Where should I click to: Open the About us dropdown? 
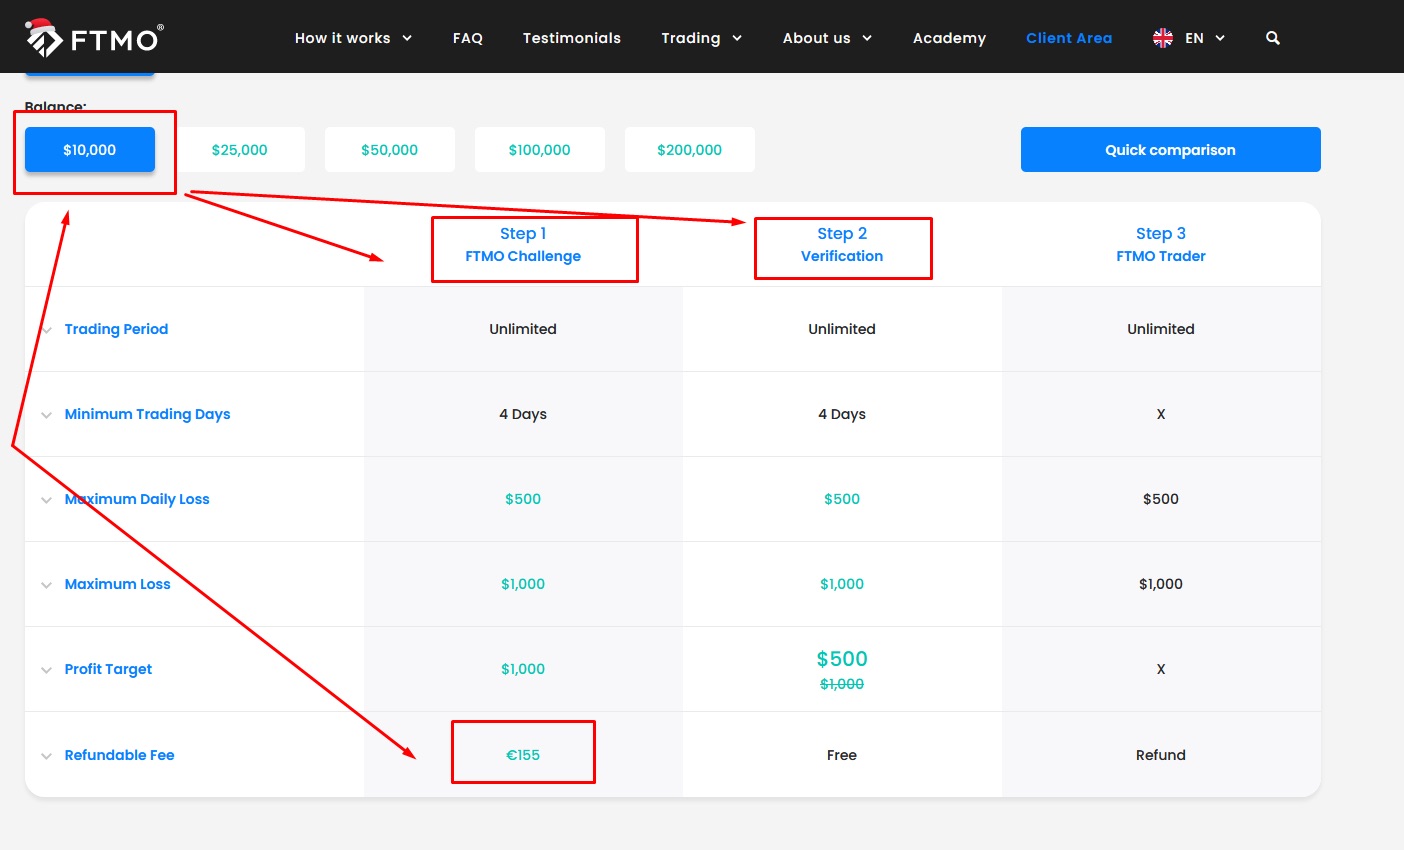click(x=827, y=38)
